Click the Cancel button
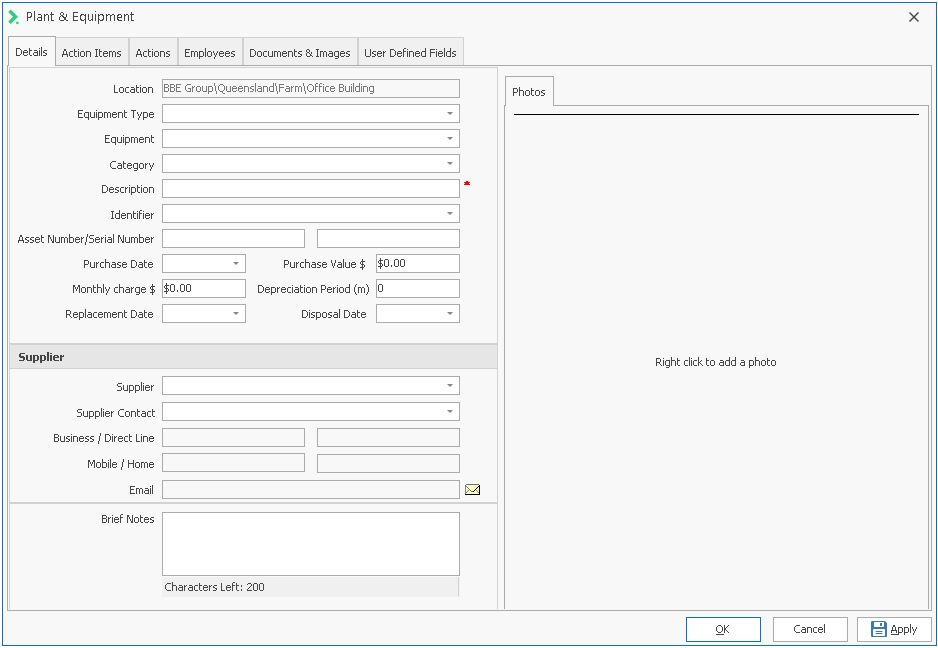 coord(810,629)
